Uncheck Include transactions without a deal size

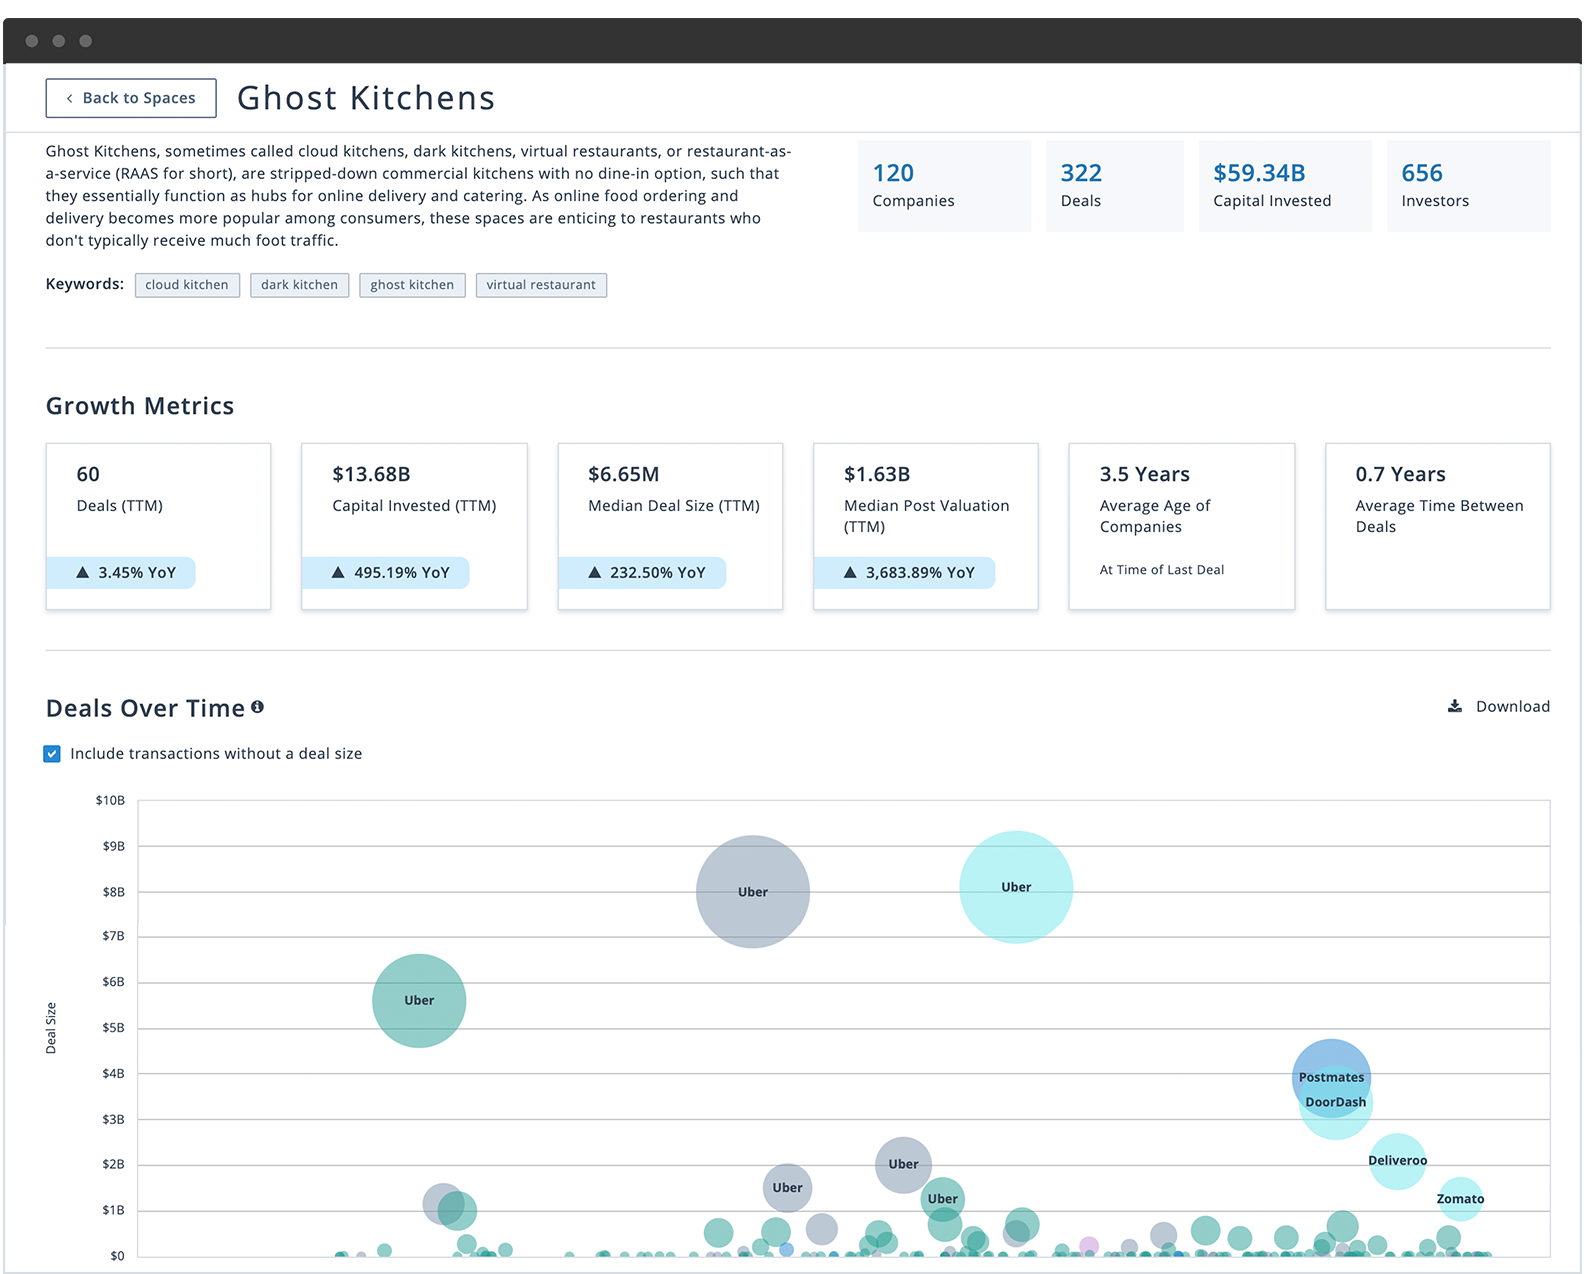tap(52, 754)
